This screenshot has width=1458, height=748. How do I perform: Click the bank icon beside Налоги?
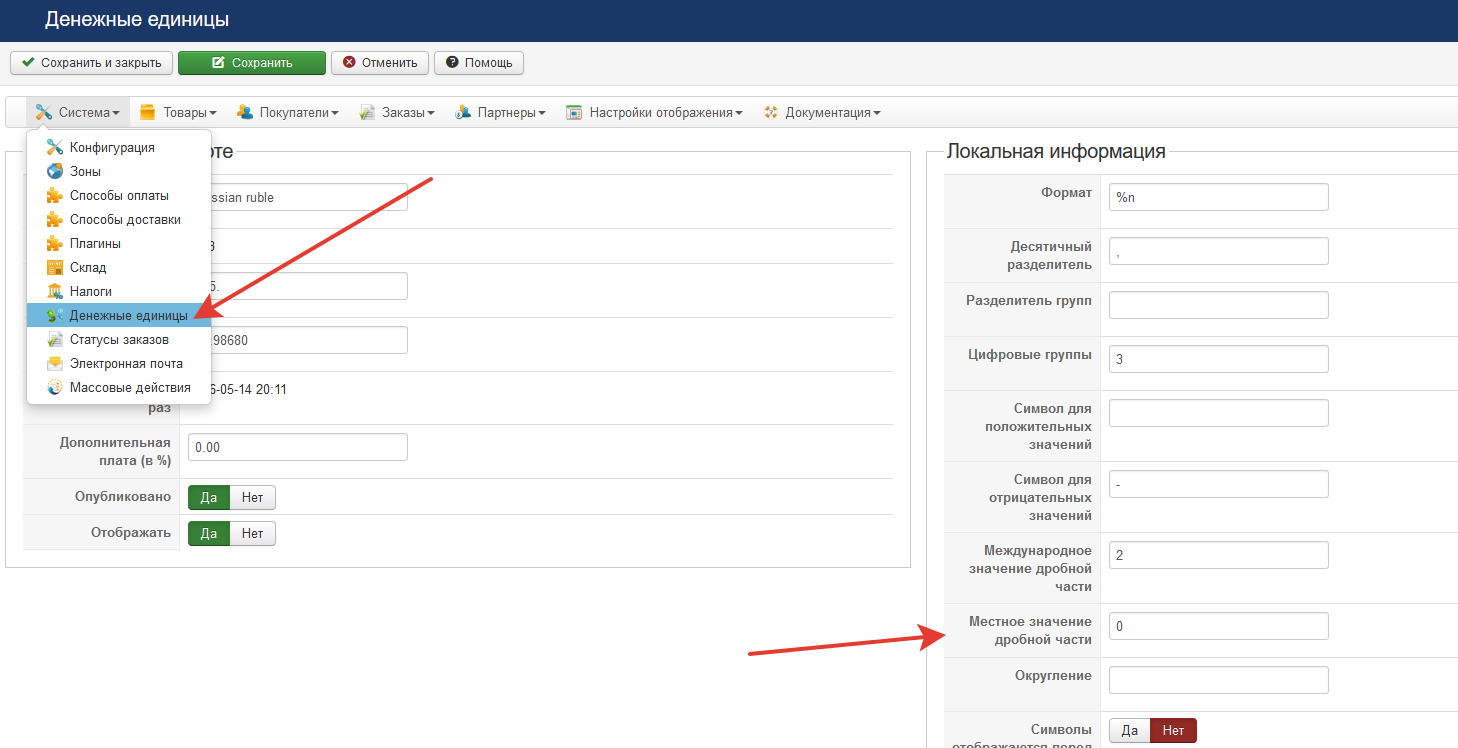55,291
